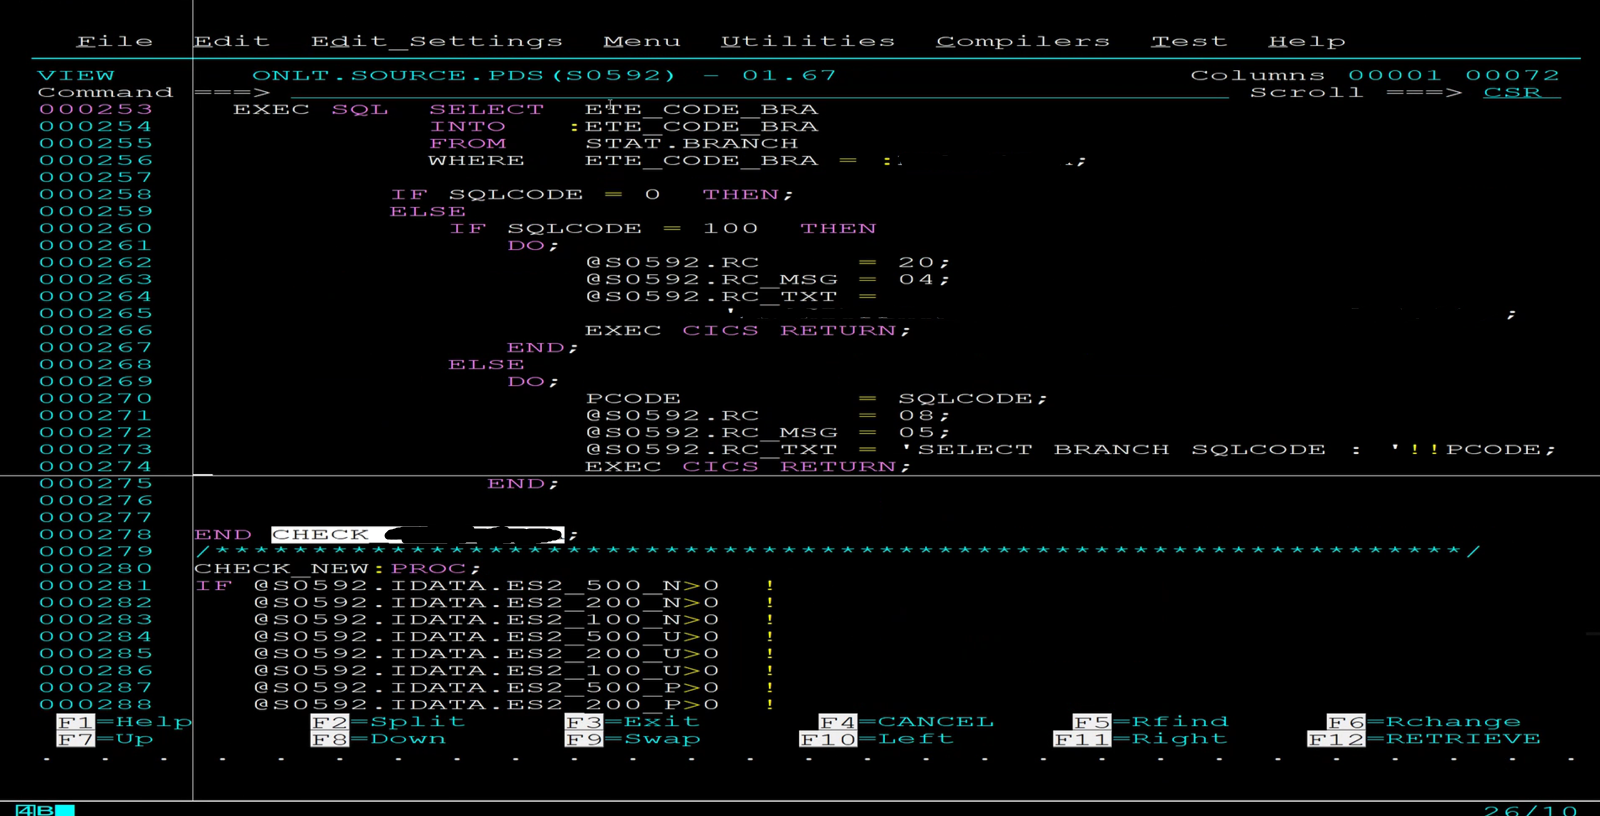
Task: Open the File menu
Action: point(115,41)
